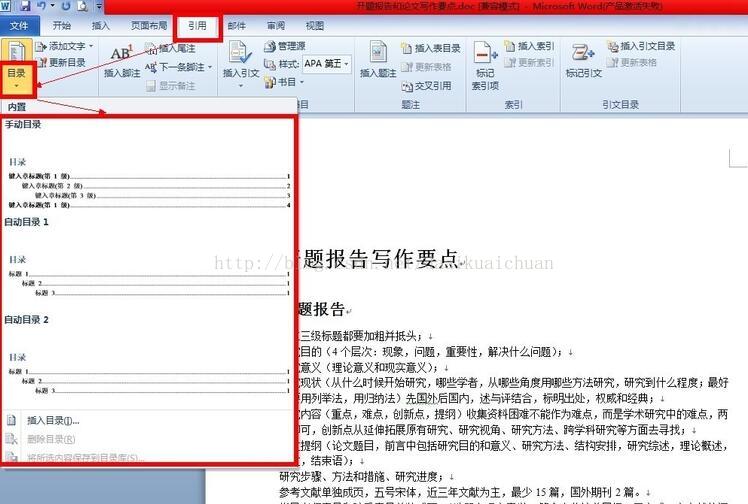748x504 pixels.
Task: Click the Redo icon in quick access toolbar
Action: tap(66, 6)
